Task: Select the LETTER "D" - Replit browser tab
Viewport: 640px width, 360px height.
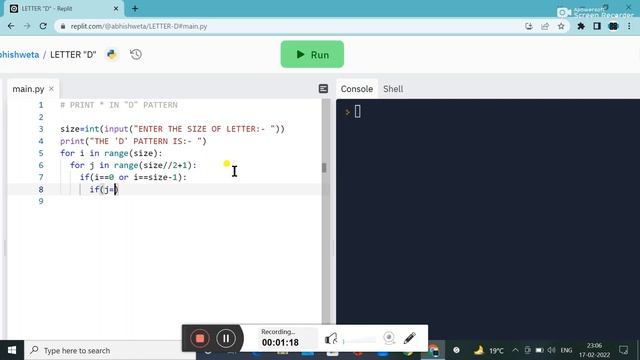Action: click(63, 9)
